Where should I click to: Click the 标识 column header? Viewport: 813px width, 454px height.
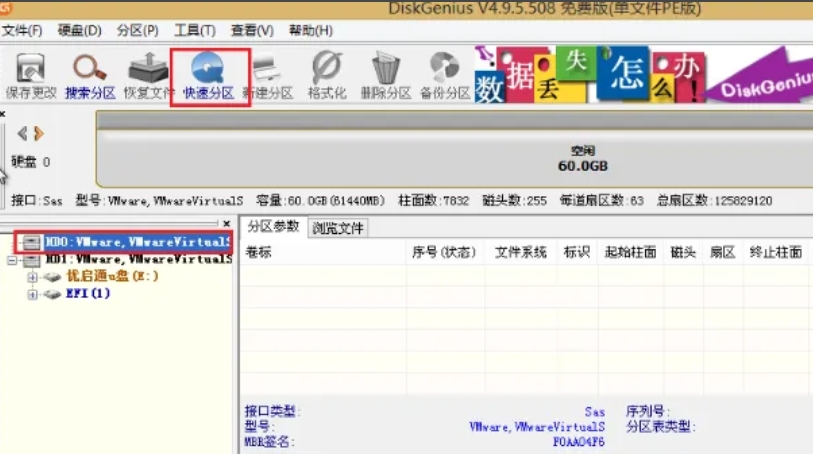[x=577, y=252]
